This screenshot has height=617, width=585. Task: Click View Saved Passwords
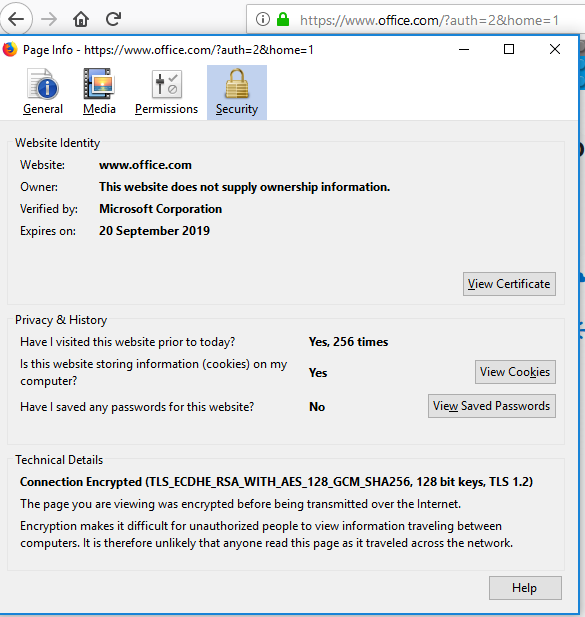(x=492, y=406)
